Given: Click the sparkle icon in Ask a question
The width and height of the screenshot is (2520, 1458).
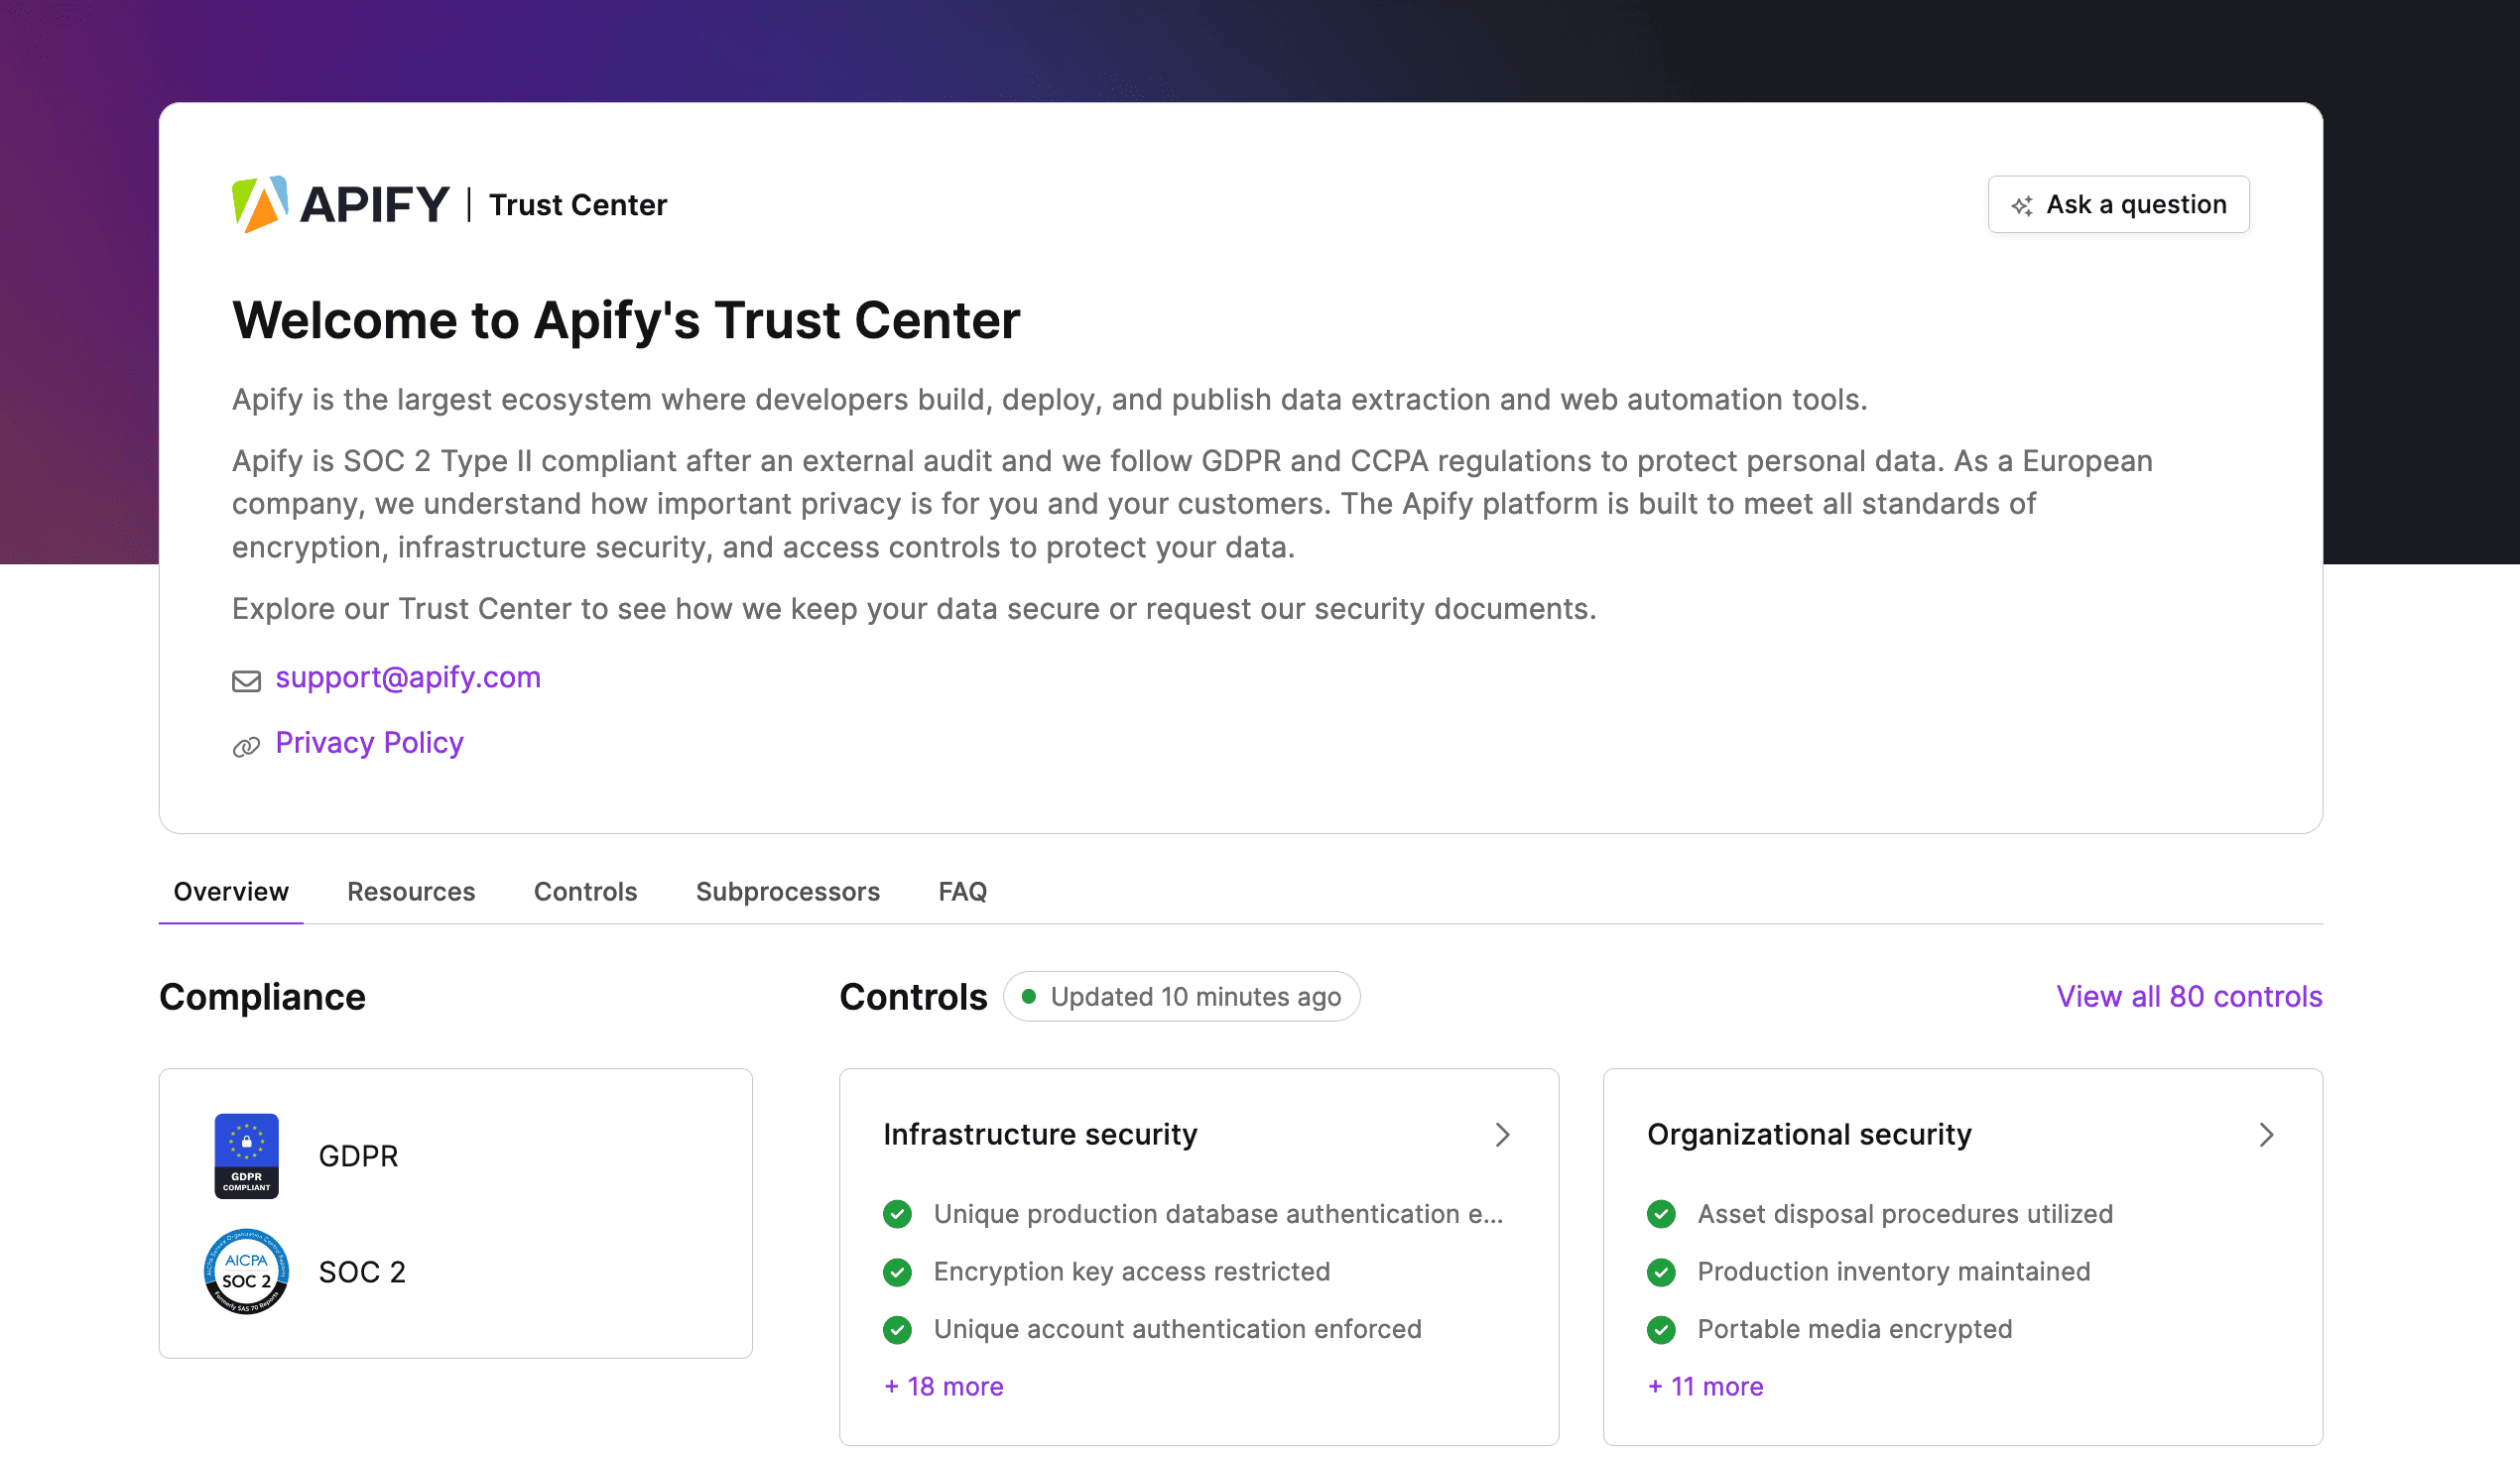Looking at the screenshot, I should click(x=2022, y=204).
